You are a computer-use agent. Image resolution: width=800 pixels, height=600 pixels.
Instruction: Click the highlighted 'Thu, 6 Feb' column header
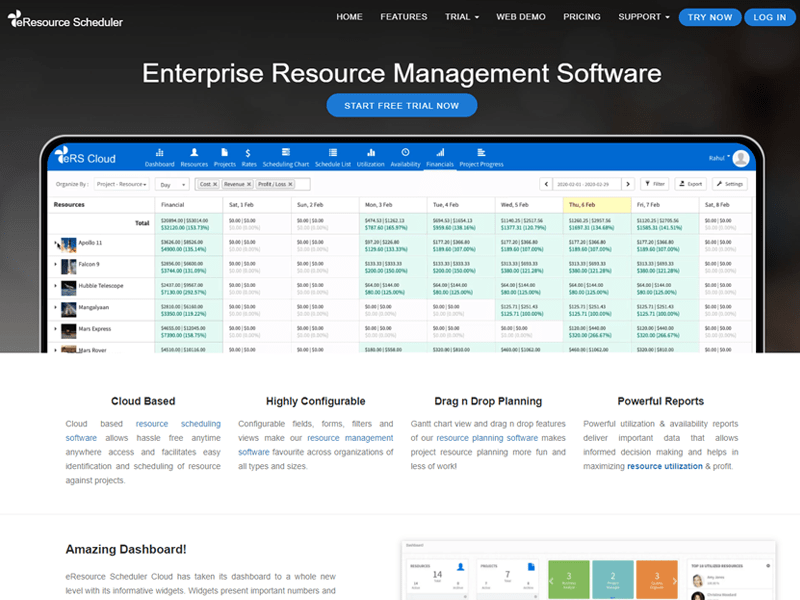(x=597, y=205)
